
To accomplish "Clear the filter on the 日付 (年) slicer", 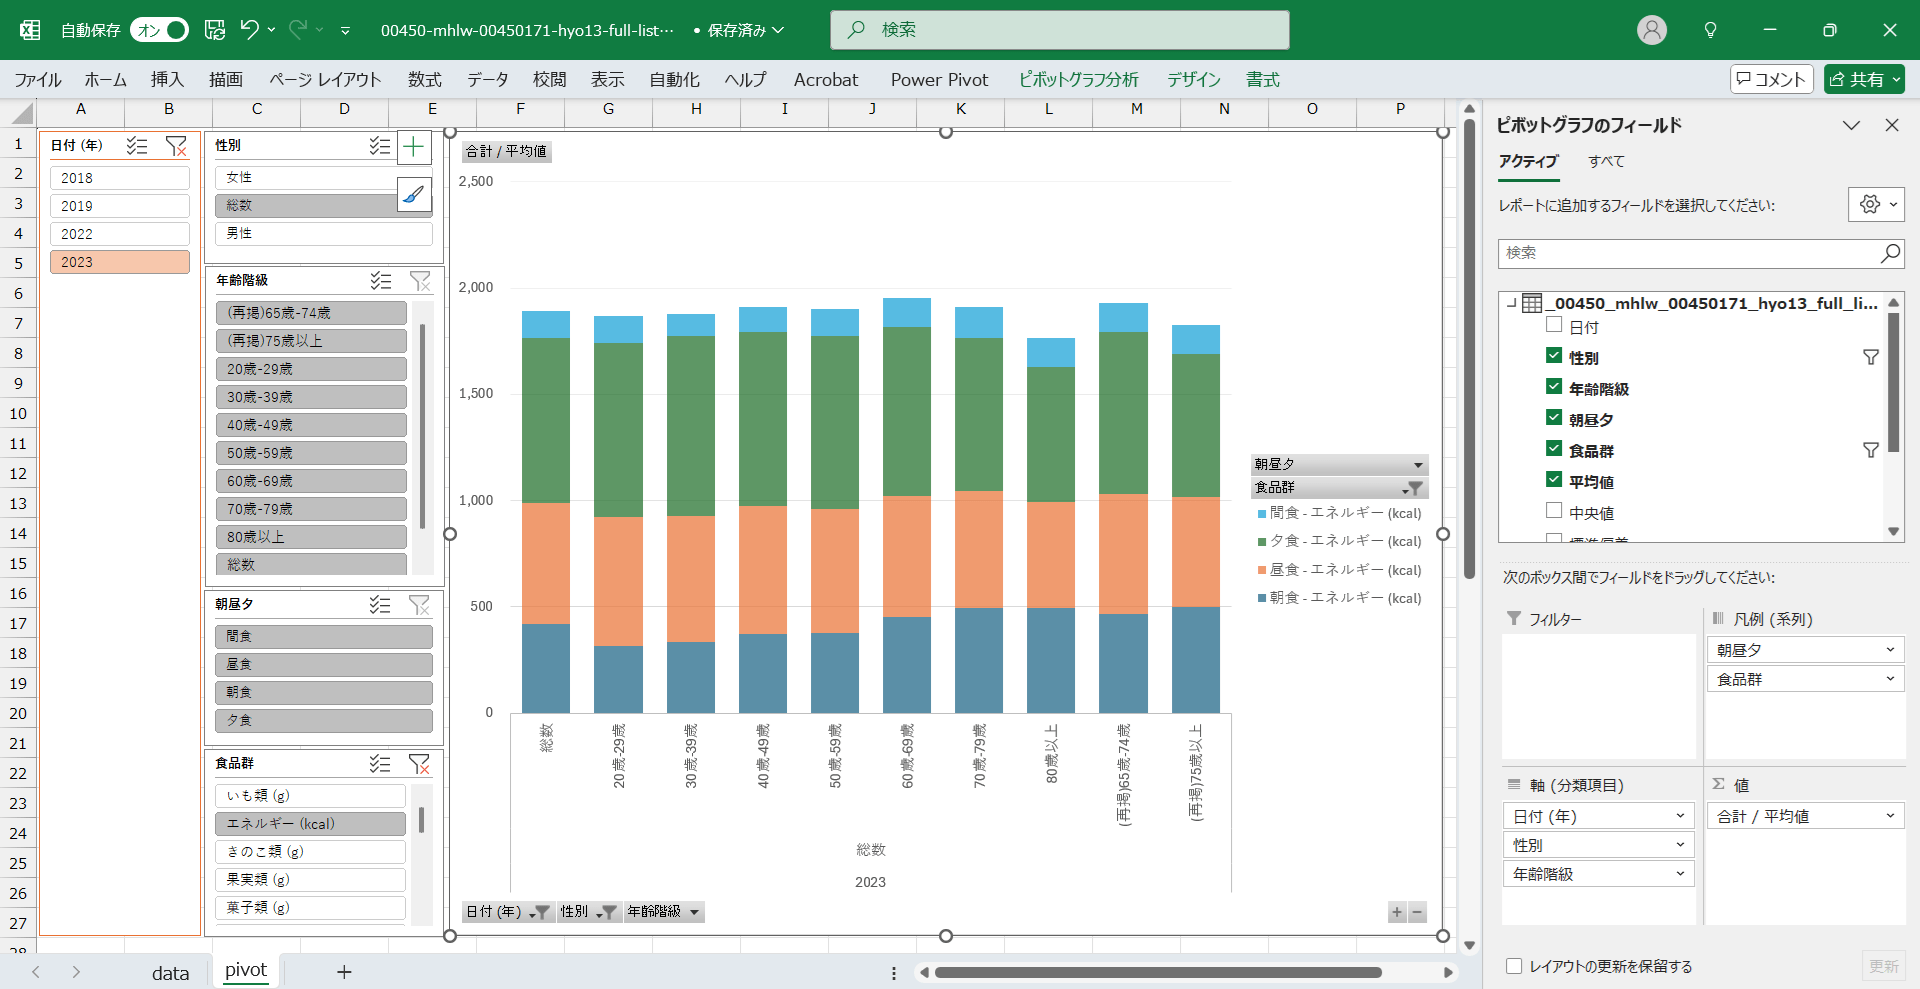I will click(176, 146).
